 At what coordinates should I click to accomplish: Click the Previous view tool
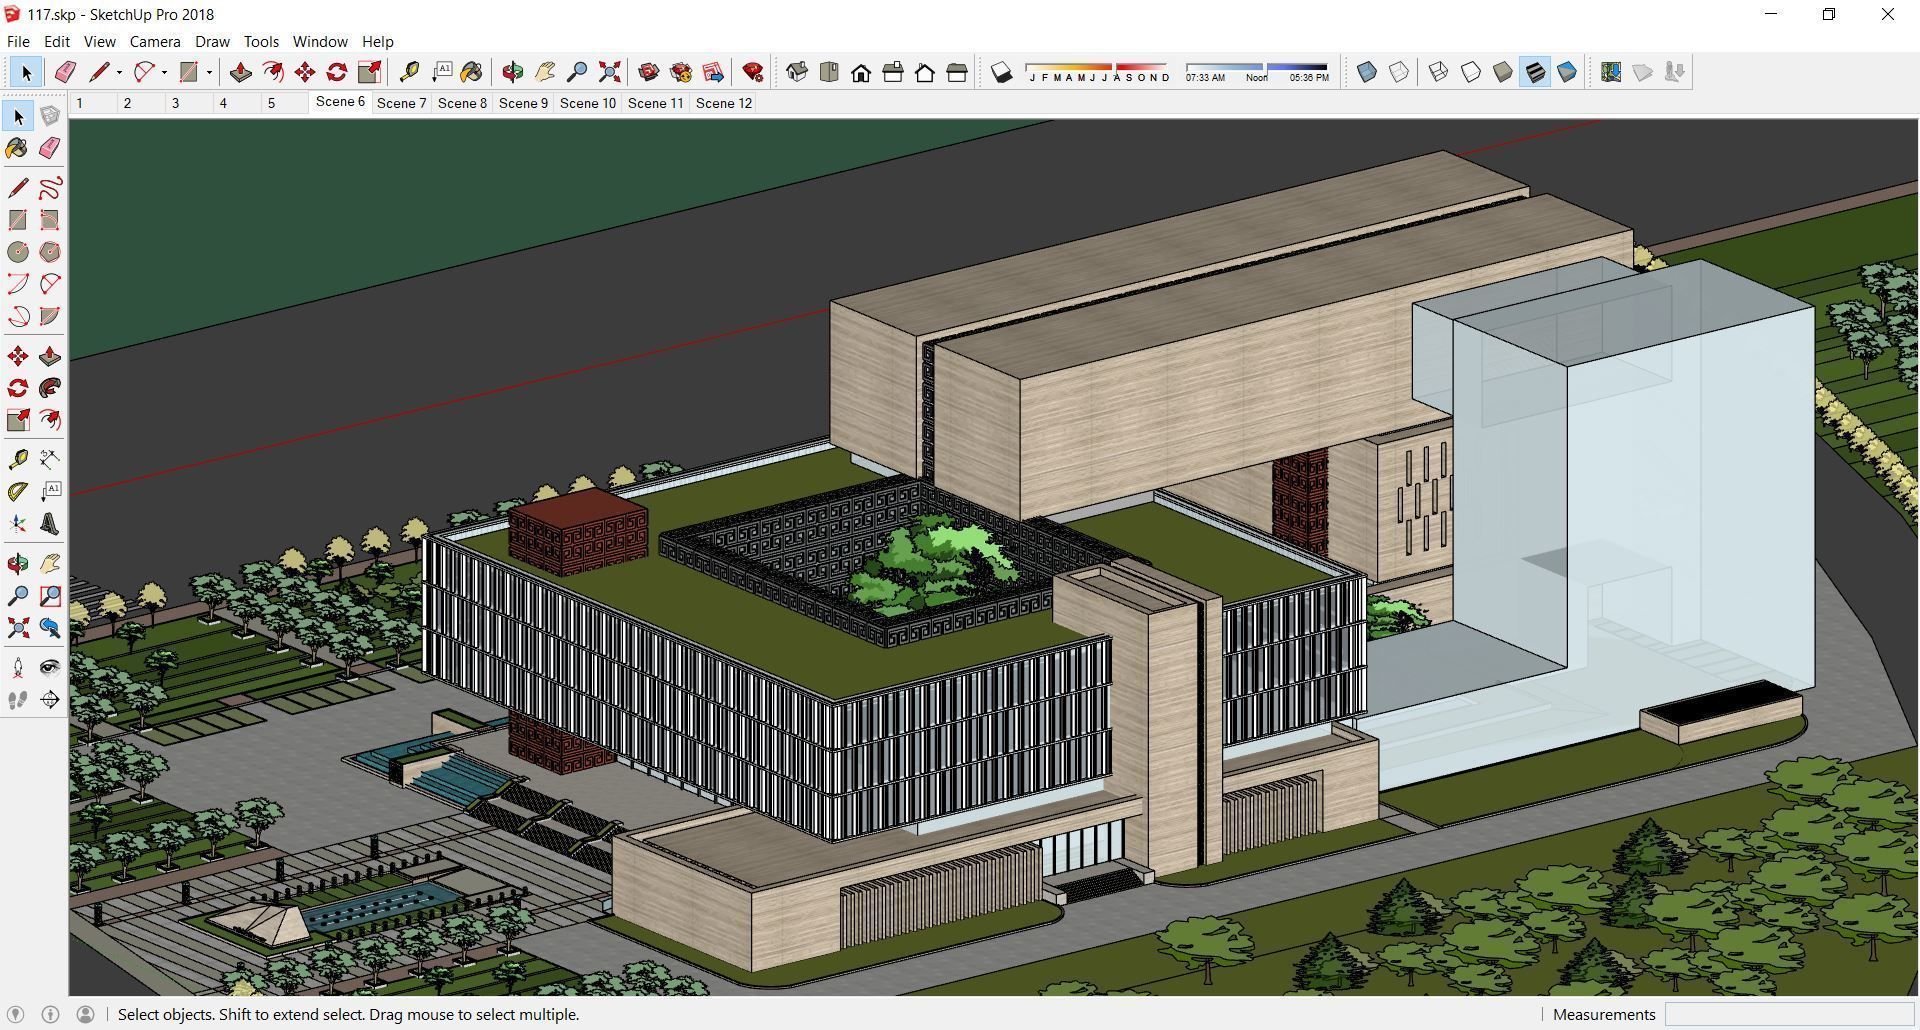point(50,628)
